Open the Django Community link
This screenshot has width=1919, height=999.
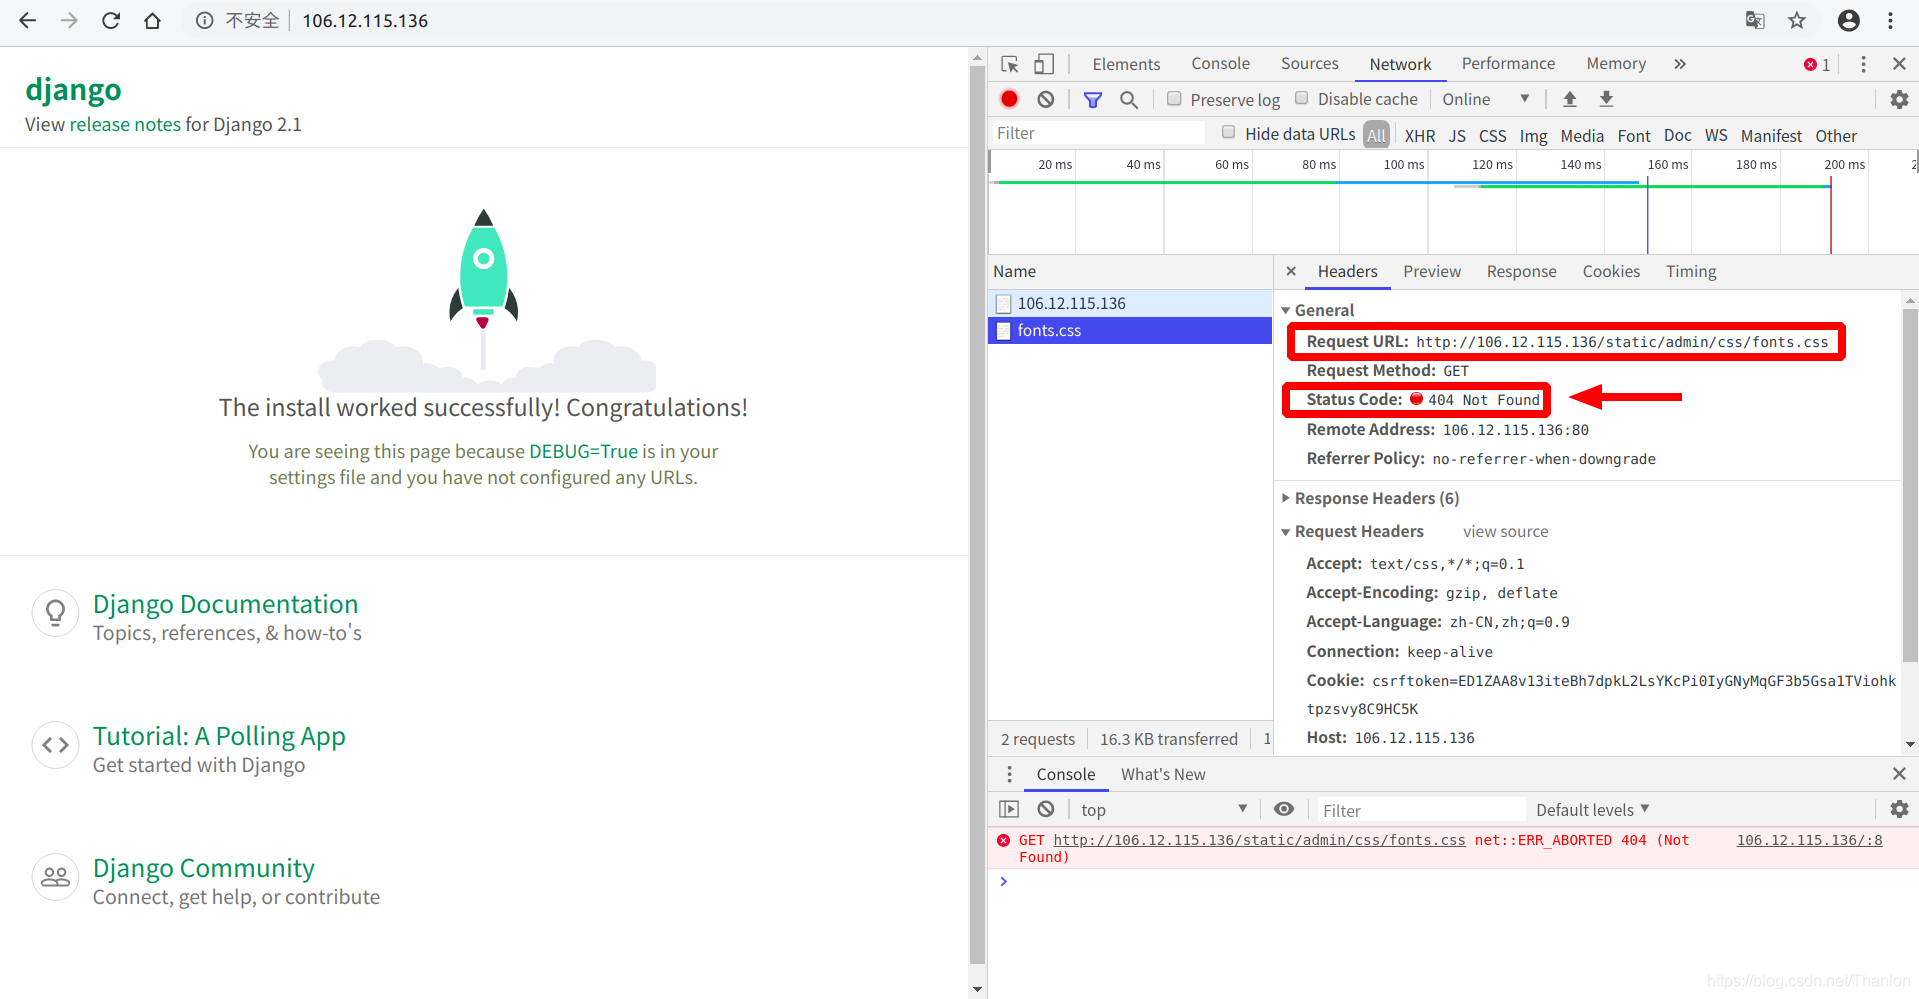[x=204, y=868]
